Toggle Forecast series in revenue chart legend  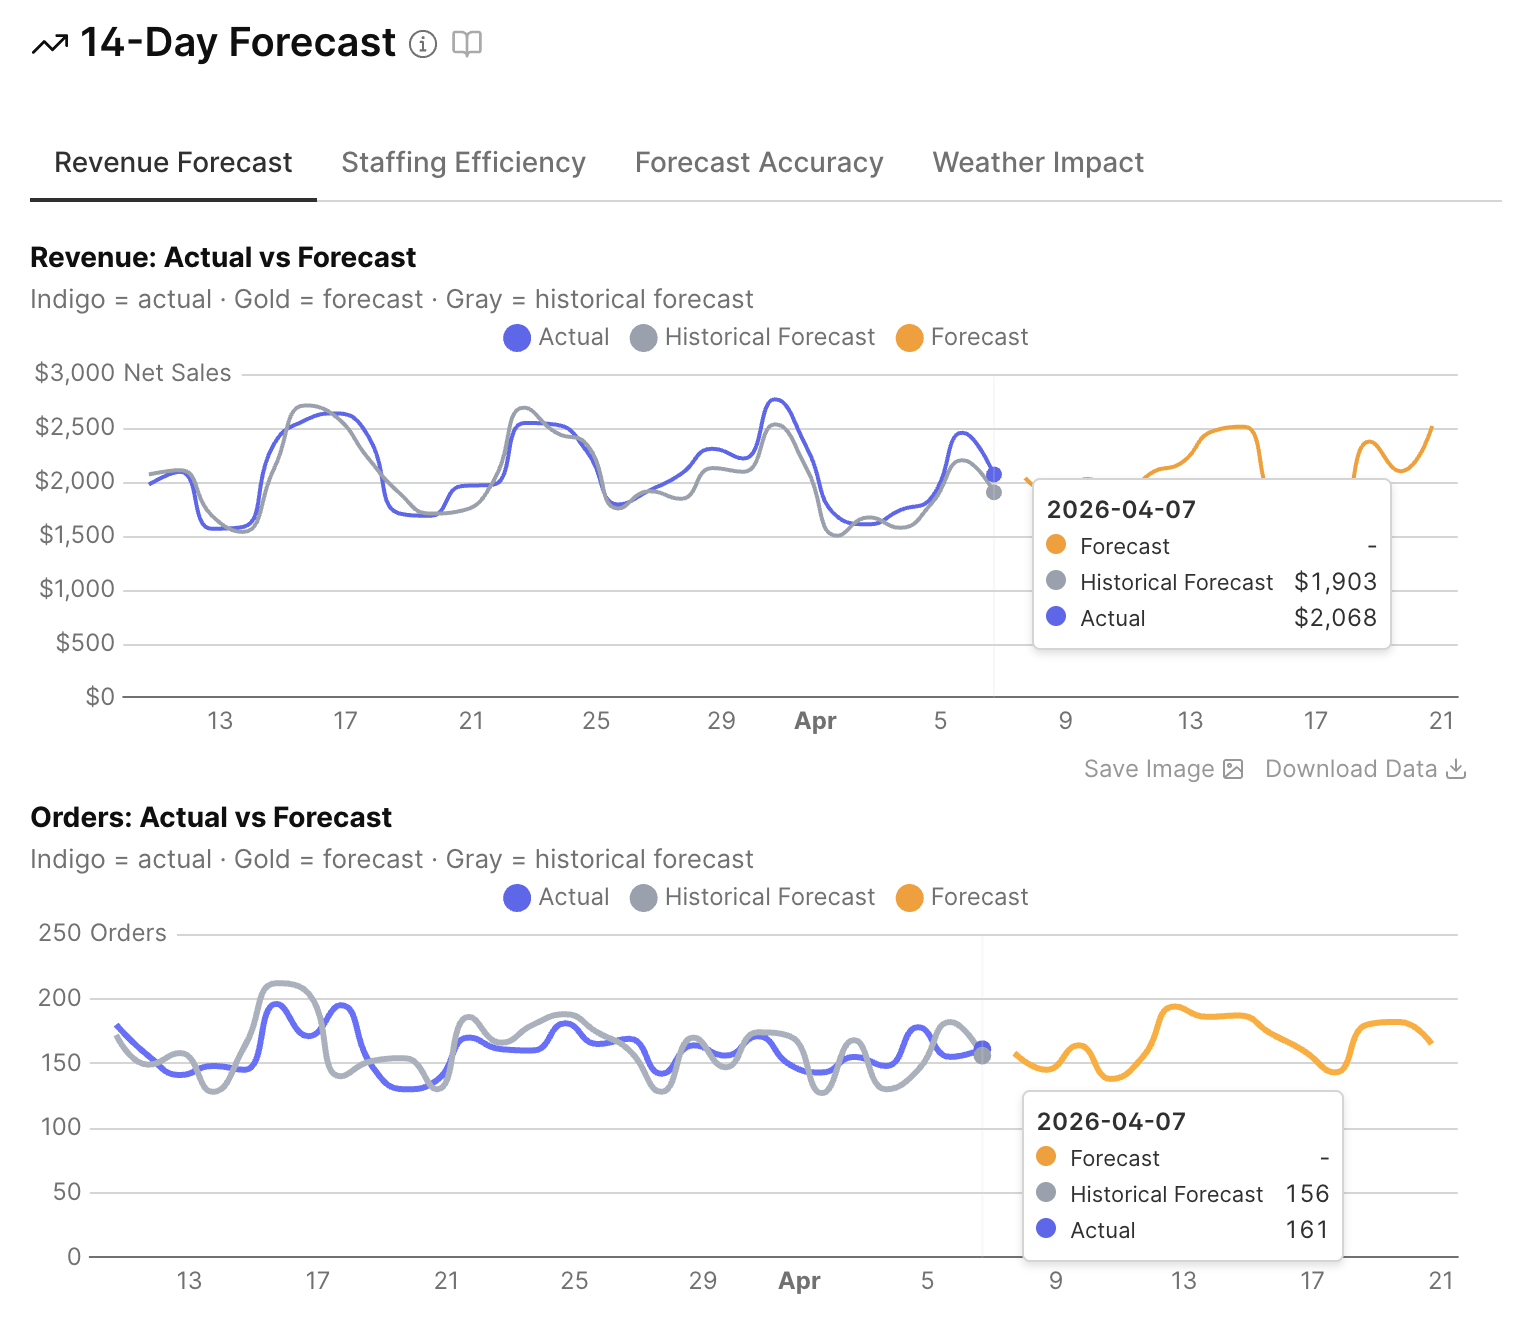point(962,338)
